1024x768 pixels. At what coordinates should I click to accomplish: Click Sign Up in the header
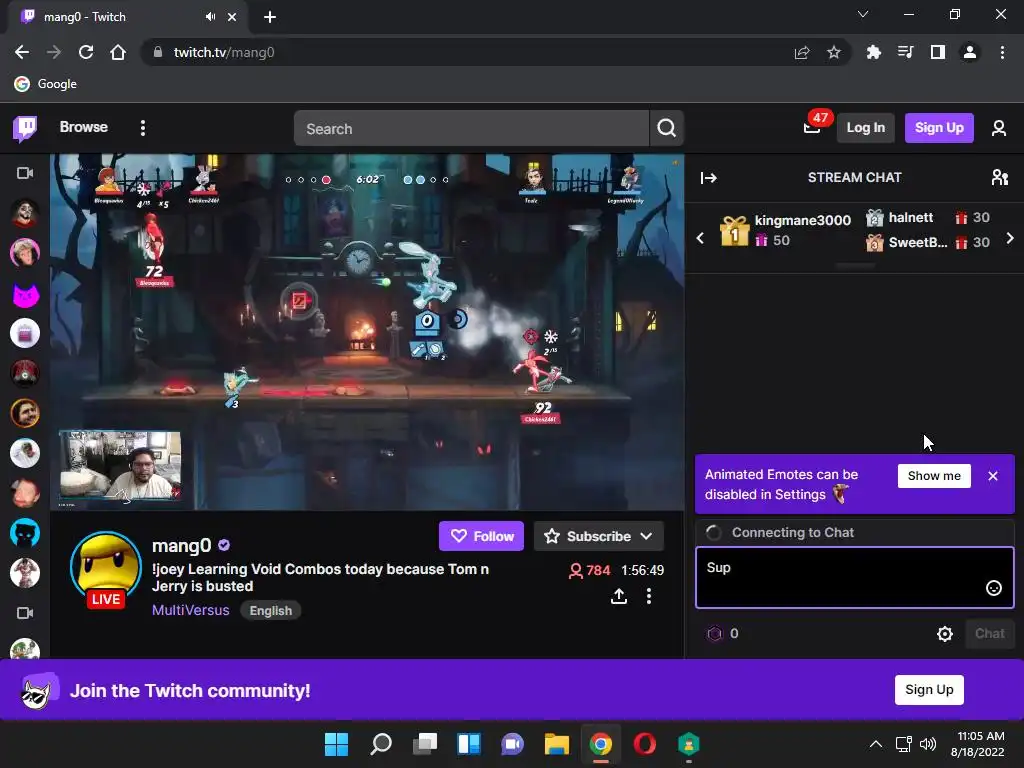click(938, 128)
